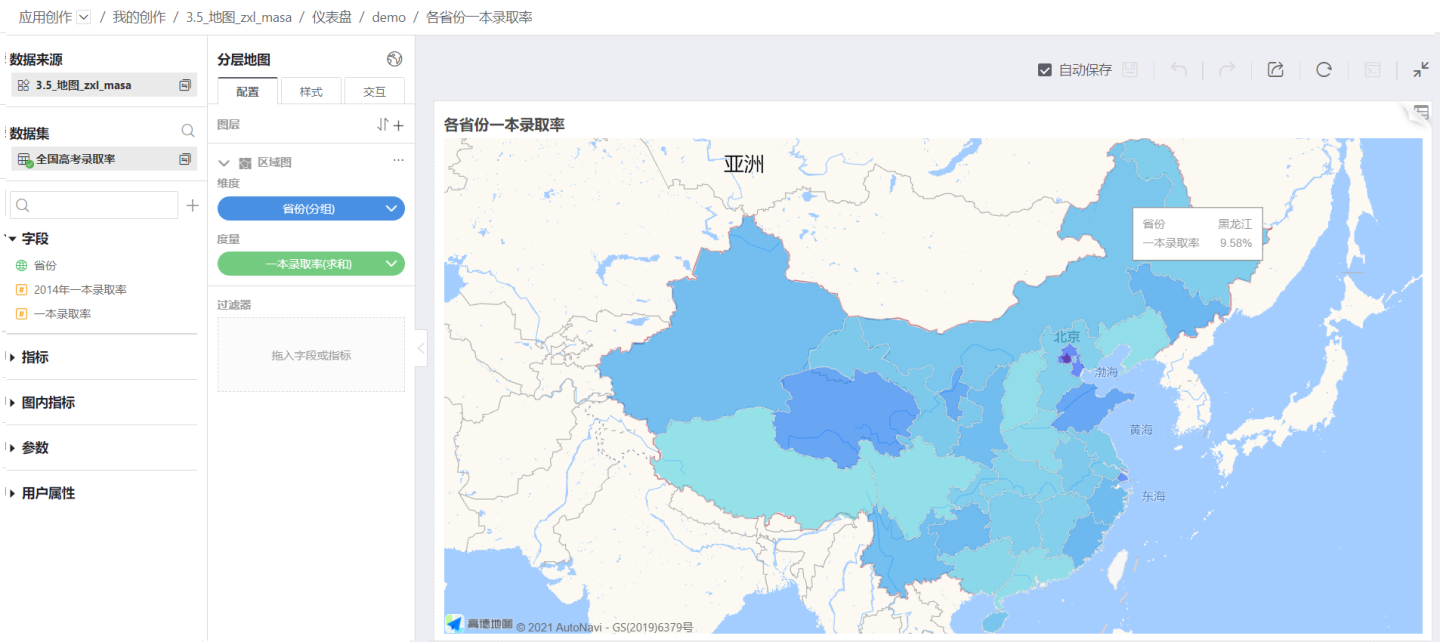Refresh the dashboard with the reload icon
This screenshot has width=1440, height=642.
click(1324, 69)
